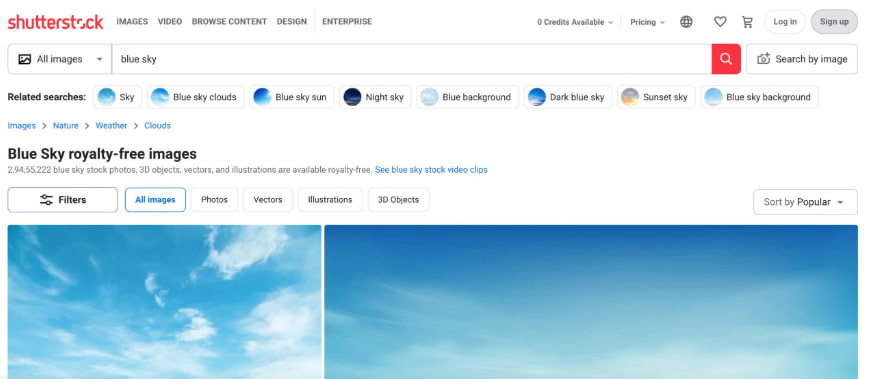Screen dimensions: 870x379
Task: Select the All images filter tab
Action: 155,200
